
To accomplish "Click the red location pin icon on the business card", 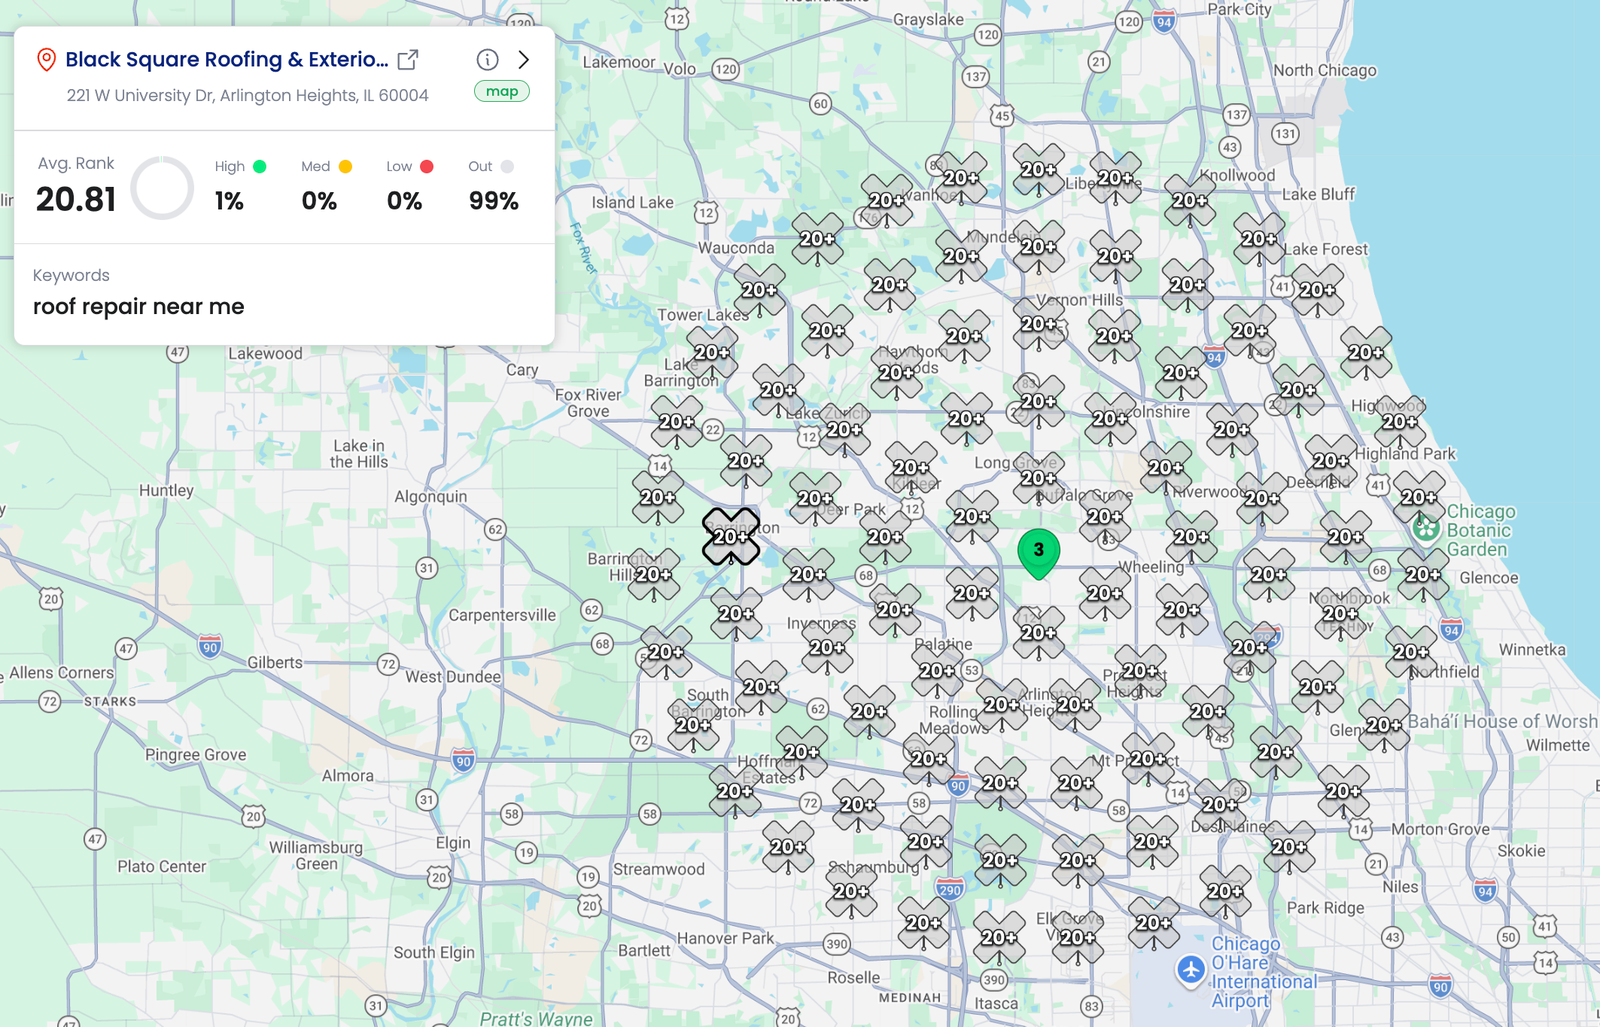I will pos(44,59).
